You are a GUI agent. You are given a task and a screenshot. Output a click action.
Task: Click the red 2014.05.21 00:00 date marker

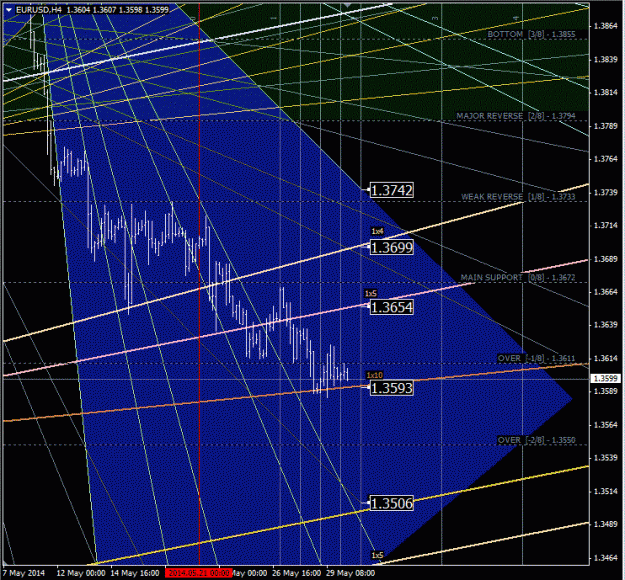tap(198, 573)
